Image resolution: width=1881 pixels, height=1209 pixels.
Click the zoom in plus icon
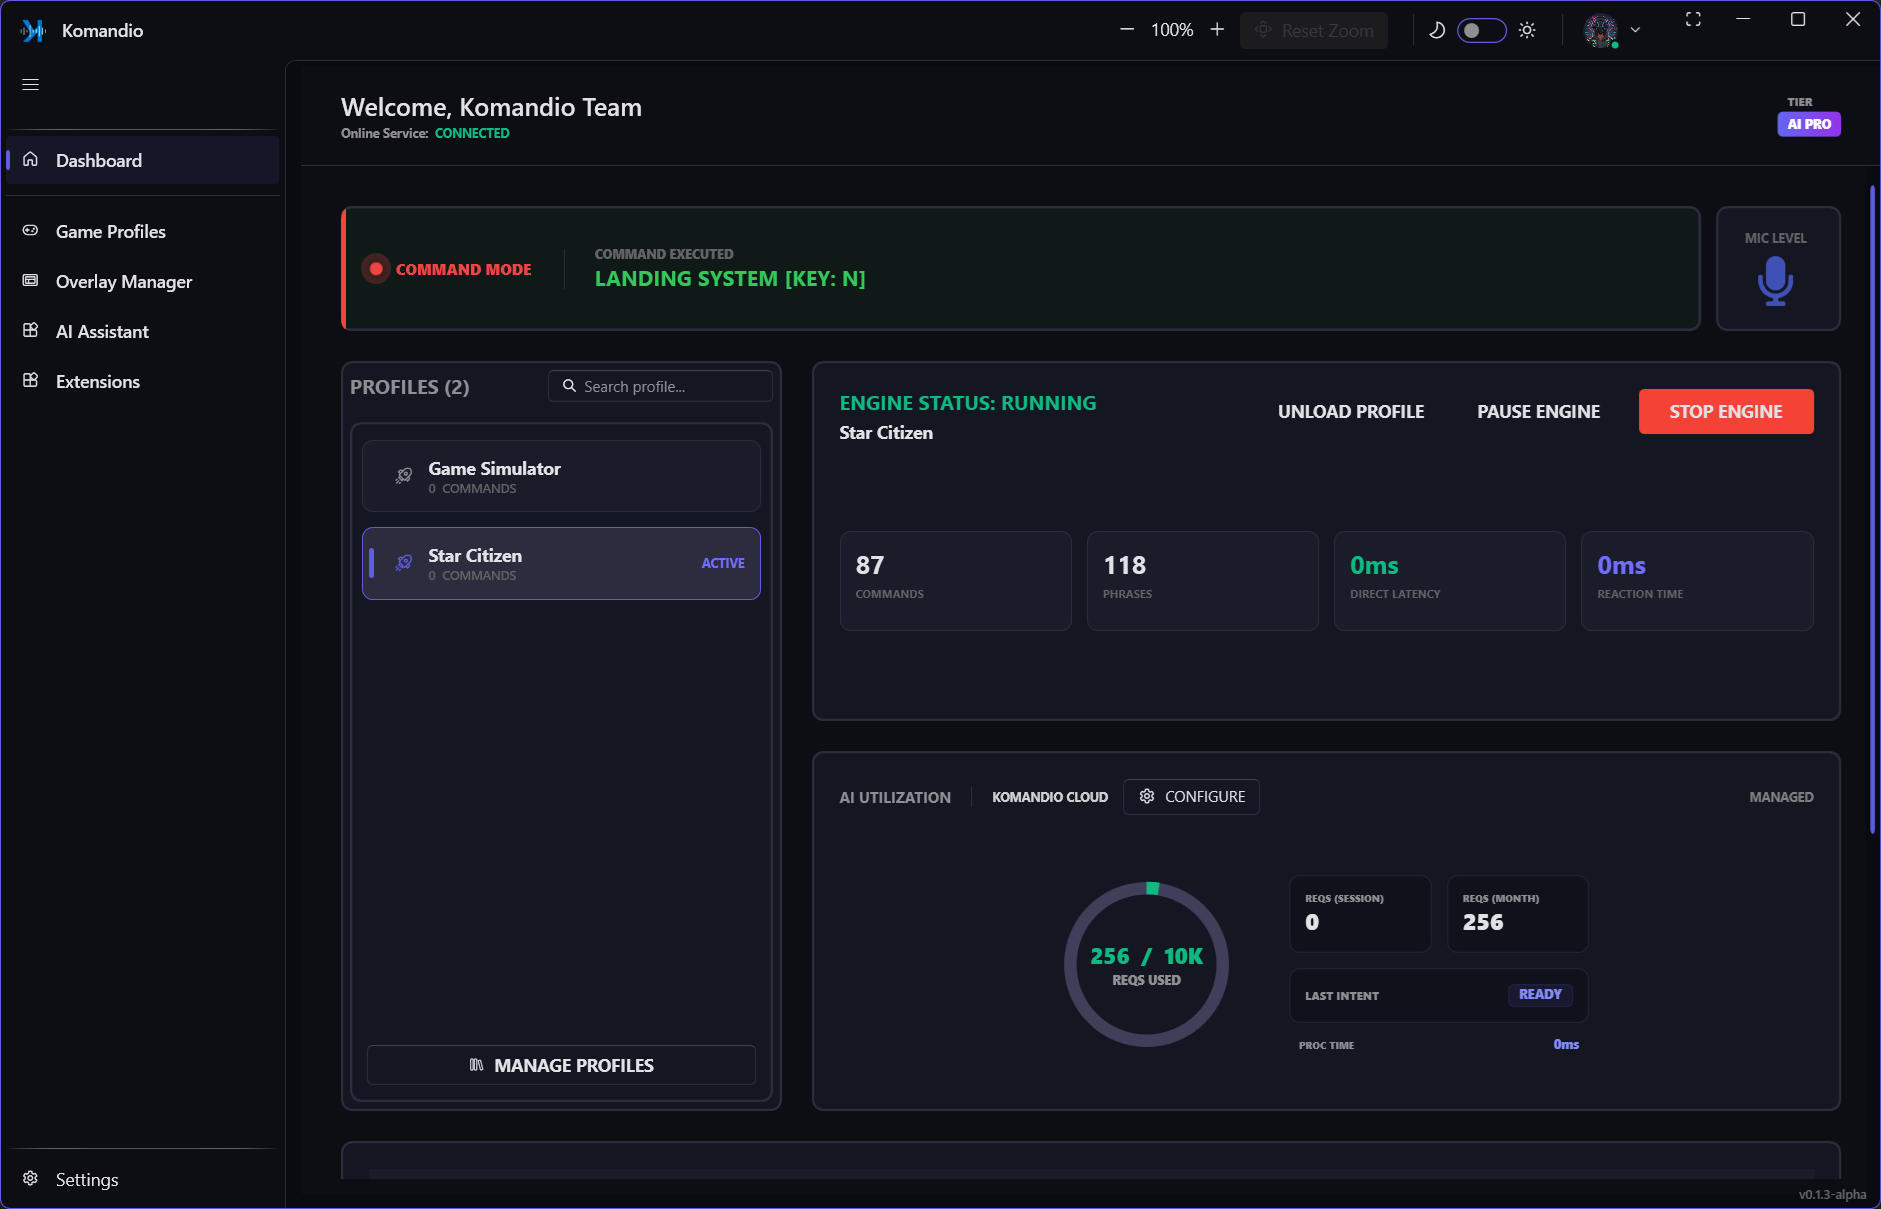pyautogui.click(x=1217, y=30)
